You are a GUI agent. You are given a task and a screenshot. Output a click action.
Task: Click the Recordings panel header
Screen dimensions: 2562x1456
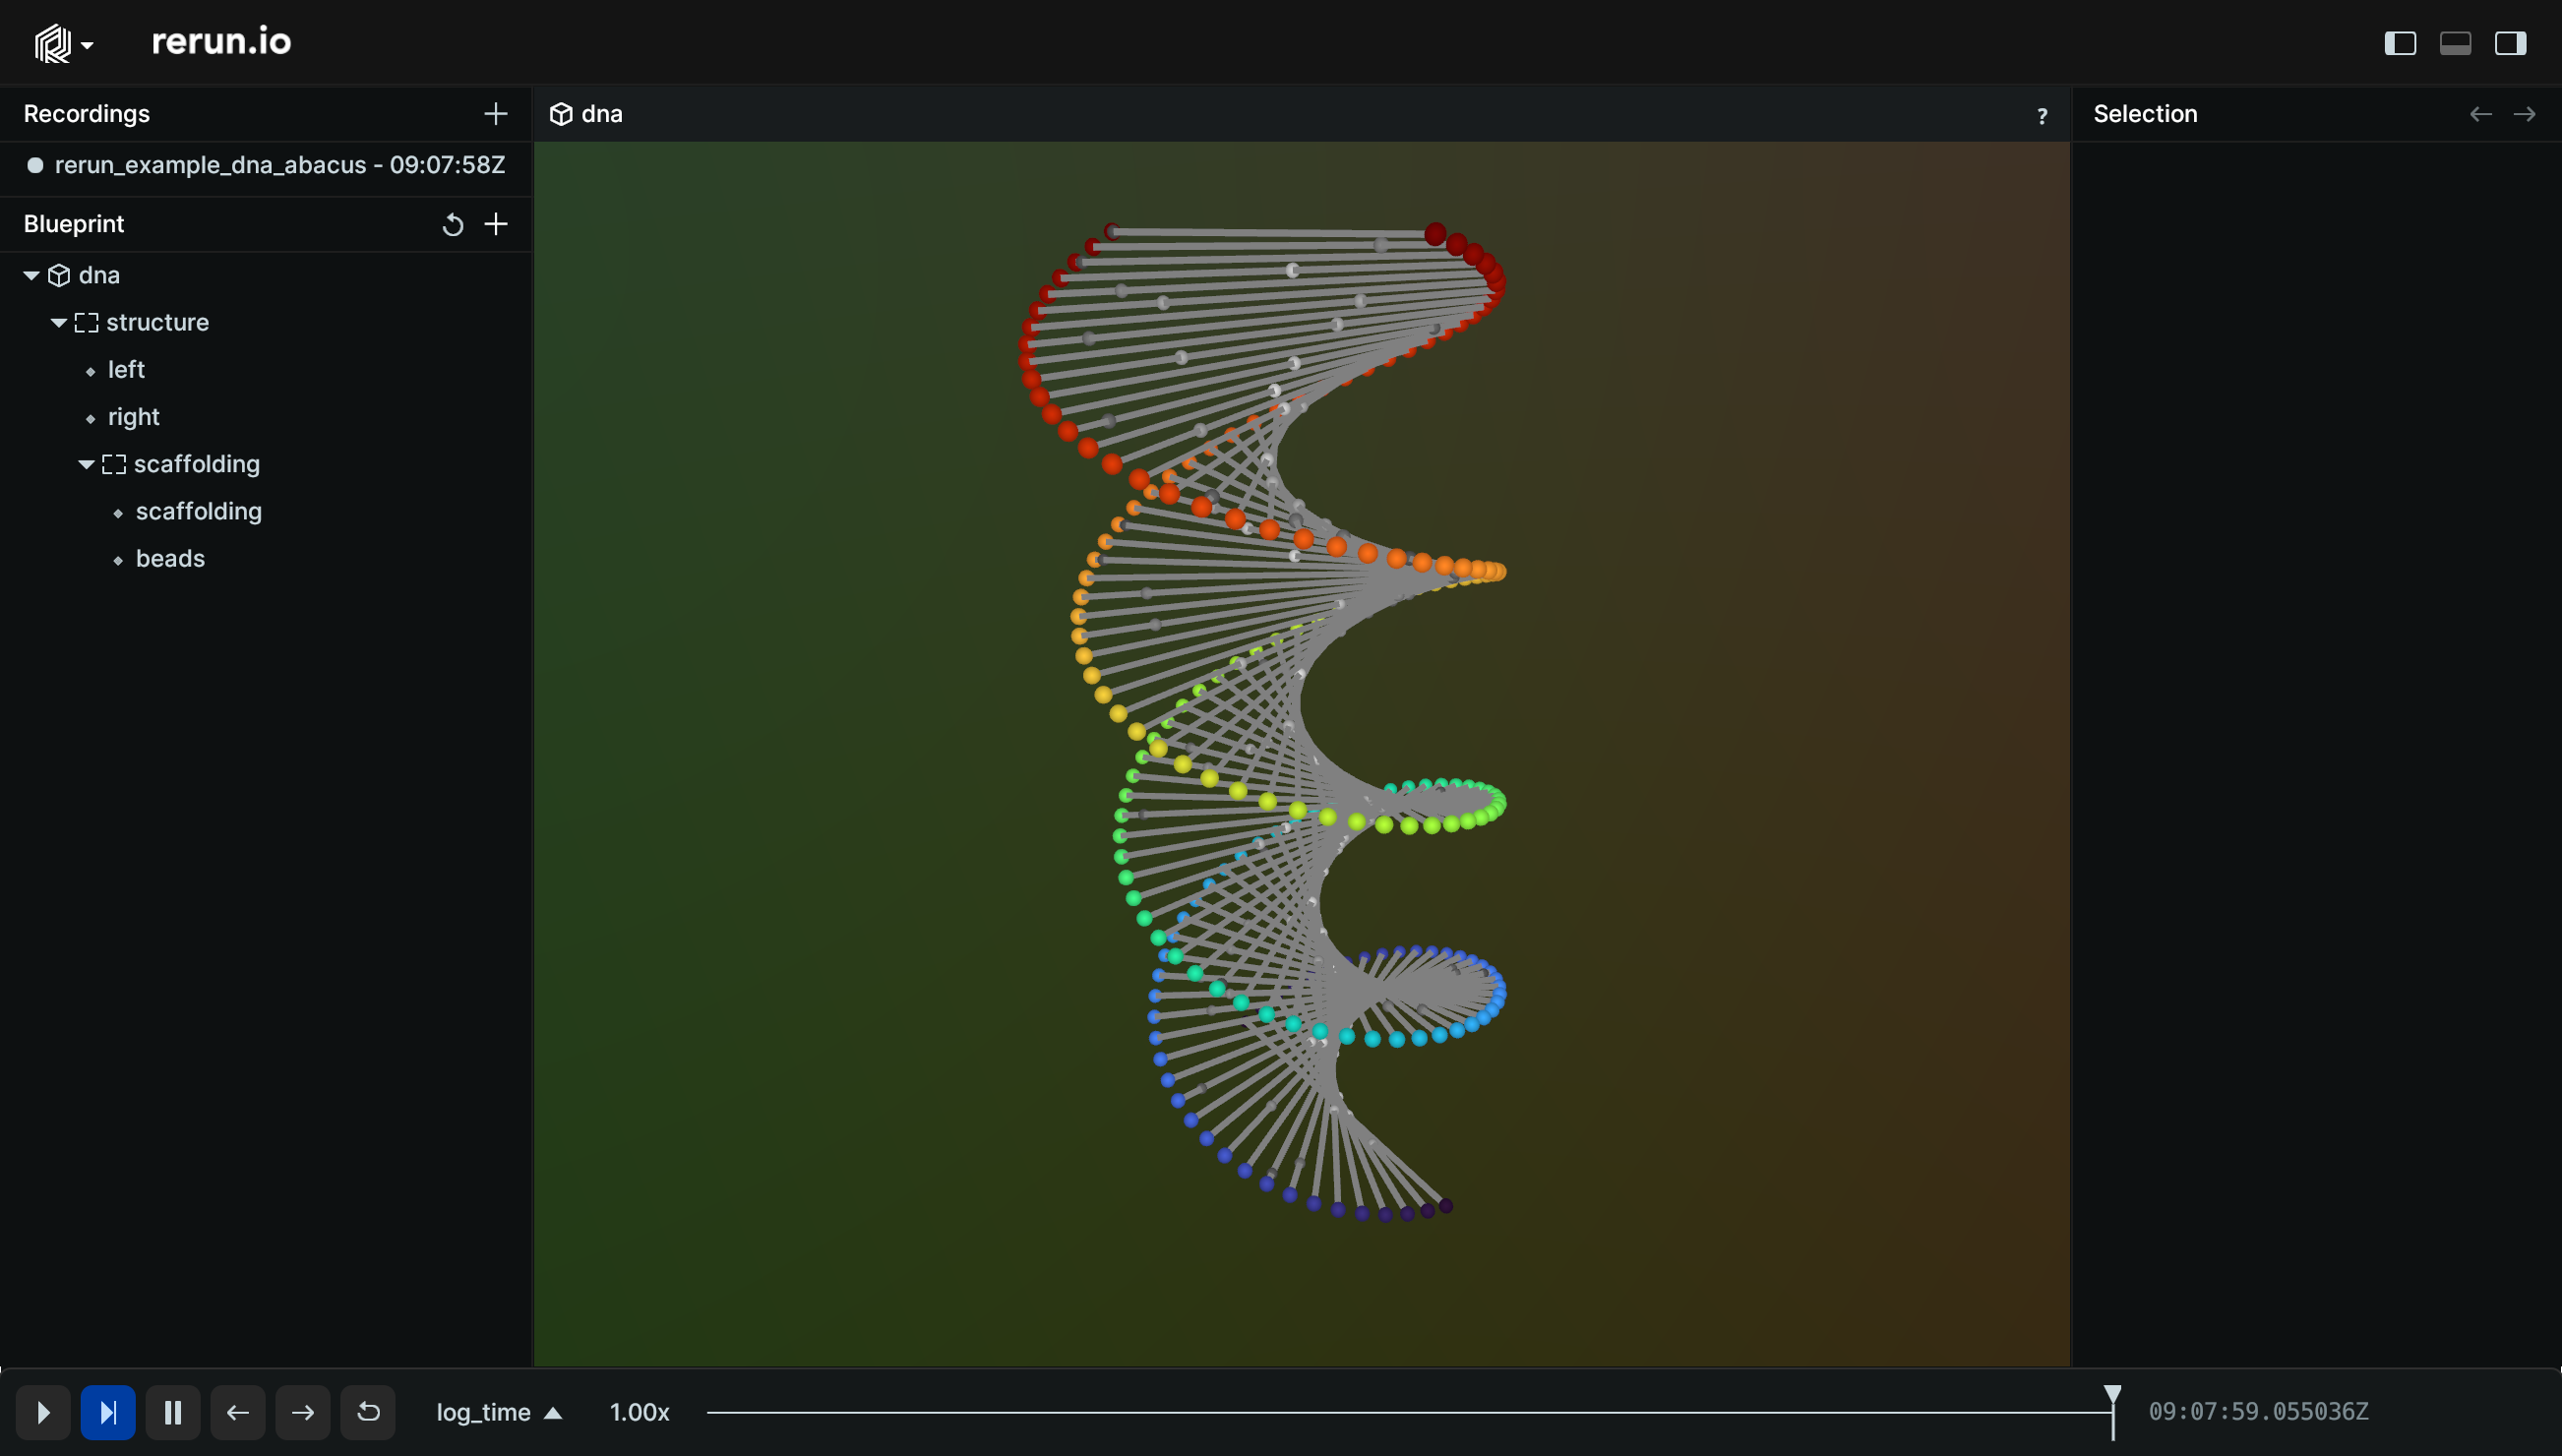86,114
